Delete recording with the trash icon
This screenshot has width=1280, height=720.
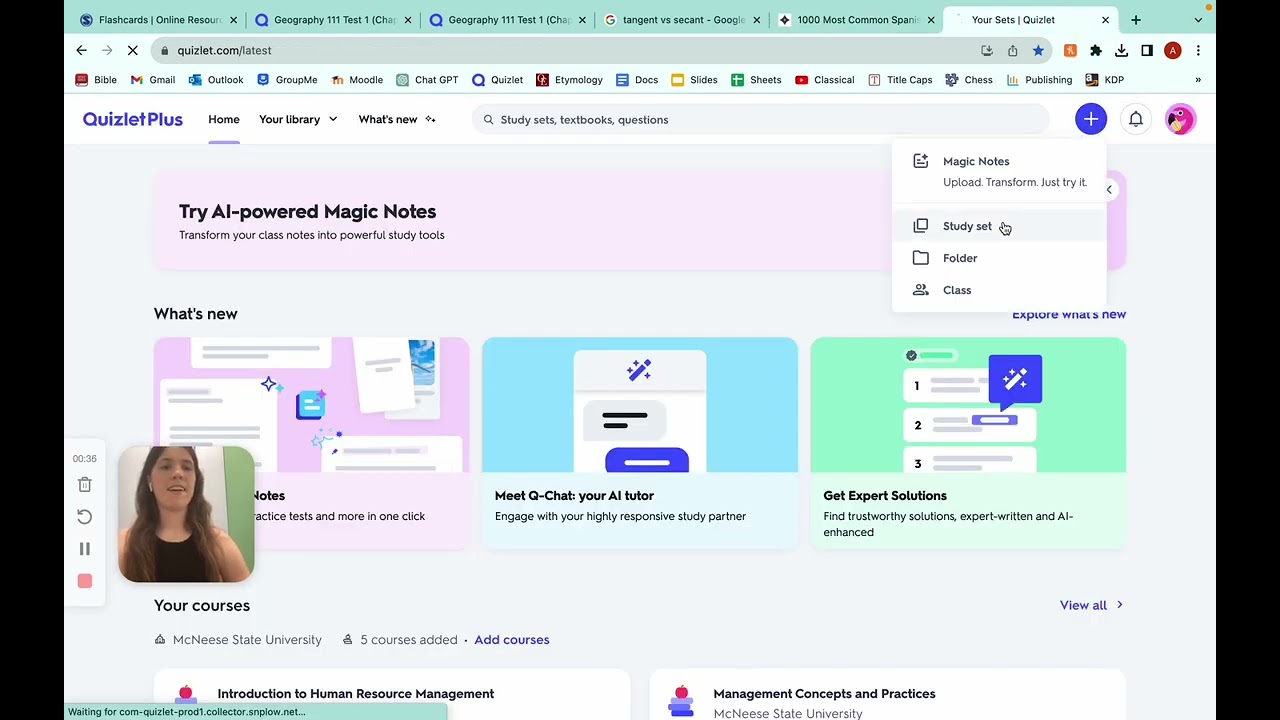pos(85,485)
